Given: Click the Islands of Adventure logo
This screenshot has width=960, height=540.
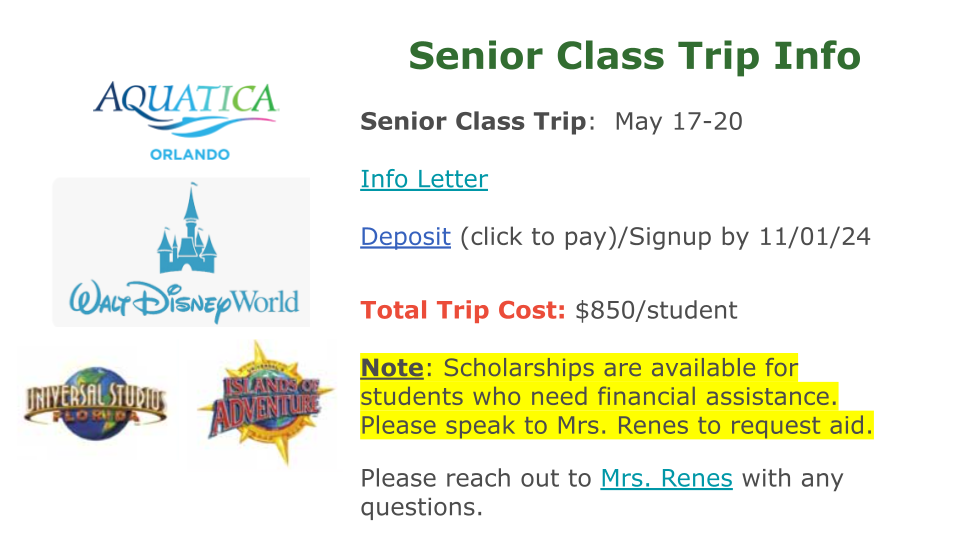Looking at the screenshot, I should [x=262, y=402].
